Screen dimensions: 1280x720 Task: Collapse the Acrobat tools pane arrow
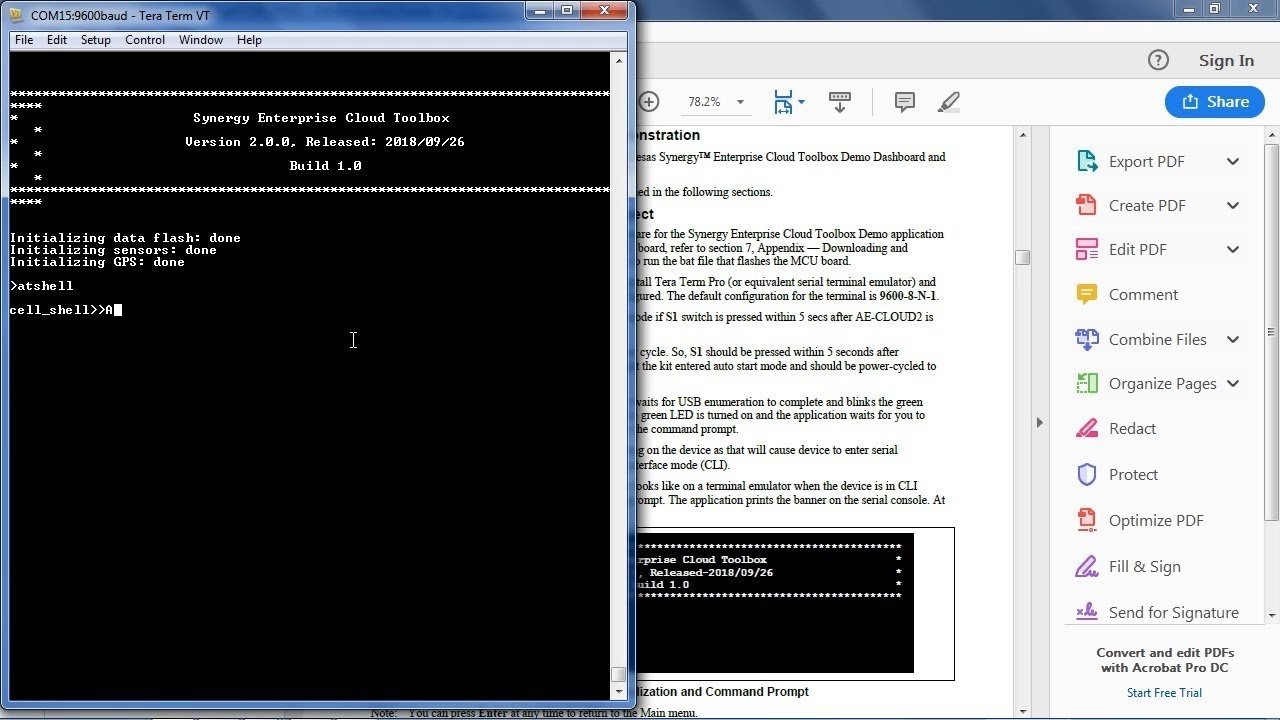pos(1040,423)
